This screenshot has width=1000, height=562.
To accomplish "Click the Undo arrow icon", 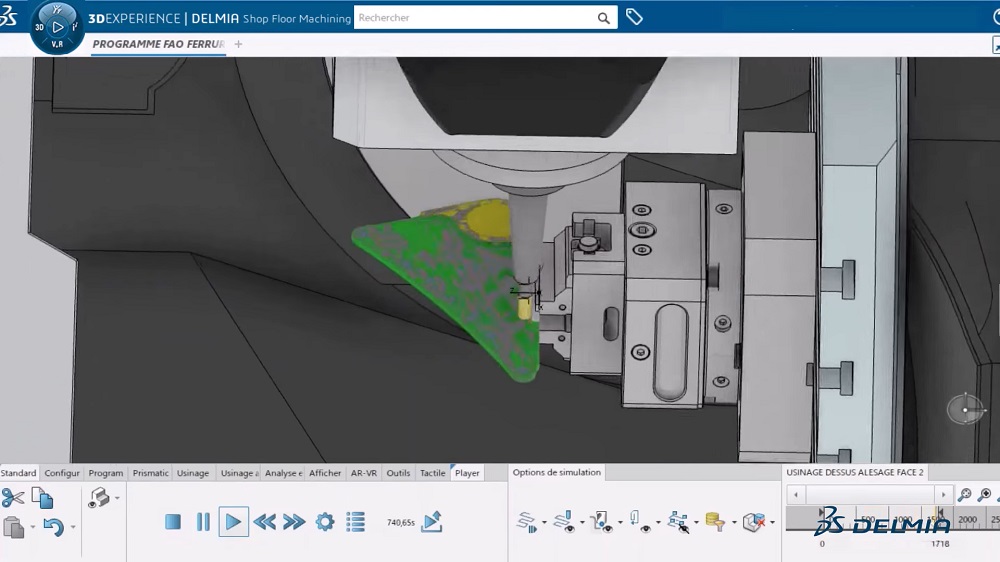I will pos(54,527).
